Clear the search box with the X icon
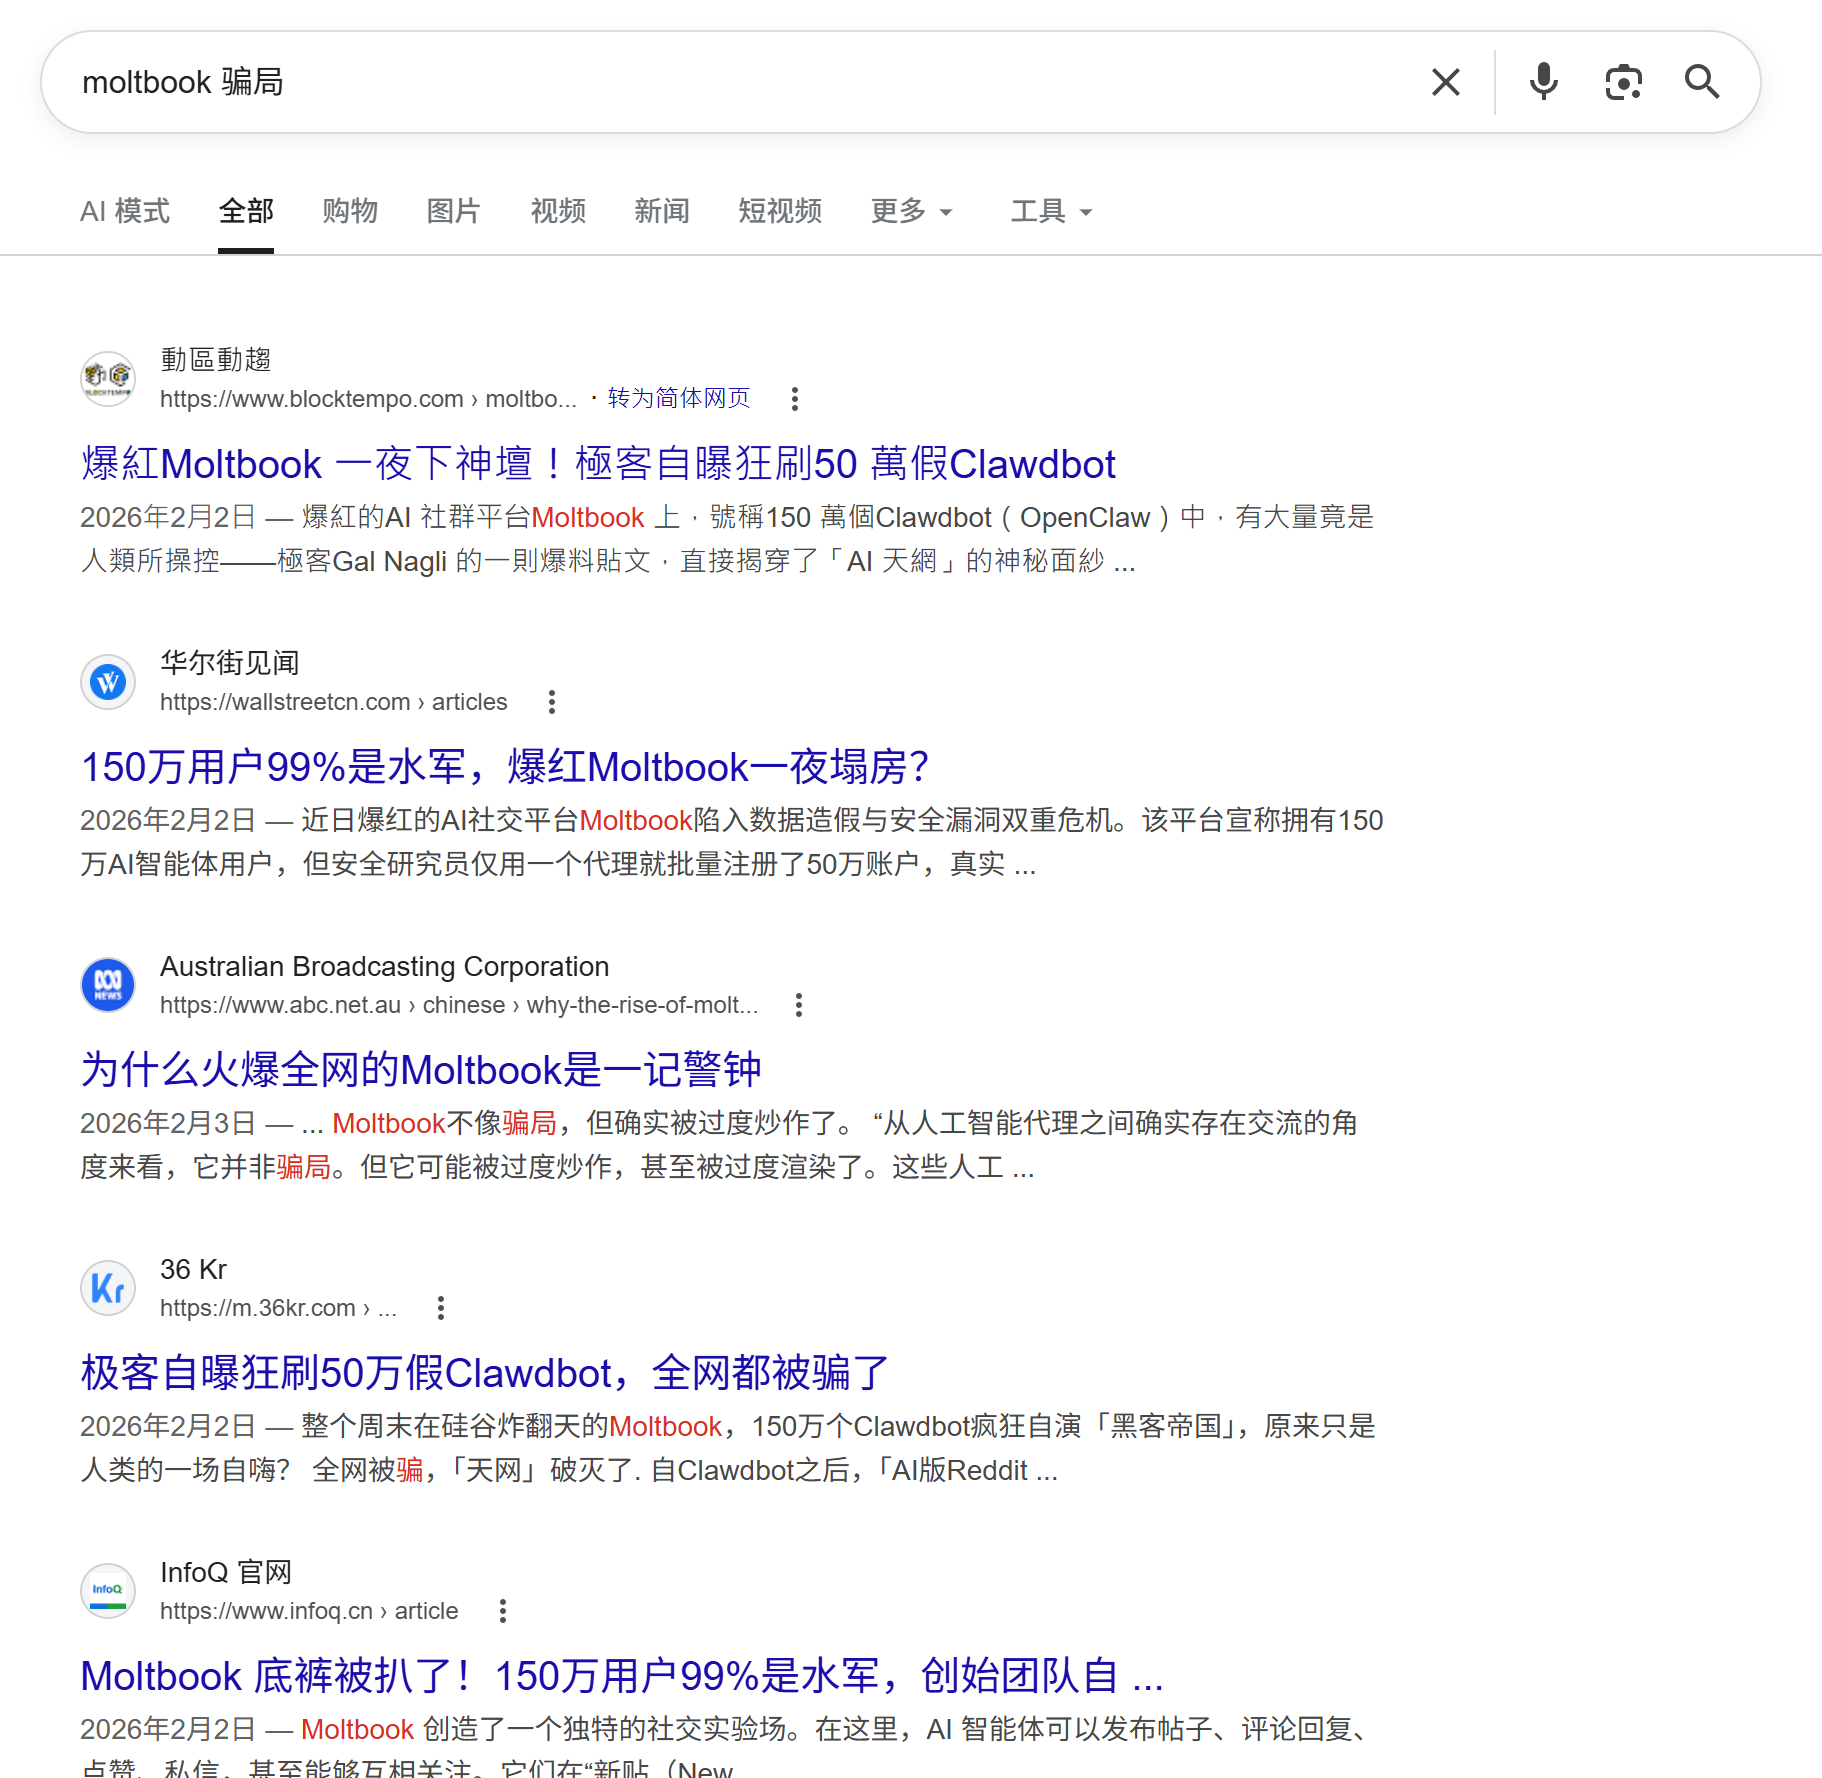 tap(1445, 82)
